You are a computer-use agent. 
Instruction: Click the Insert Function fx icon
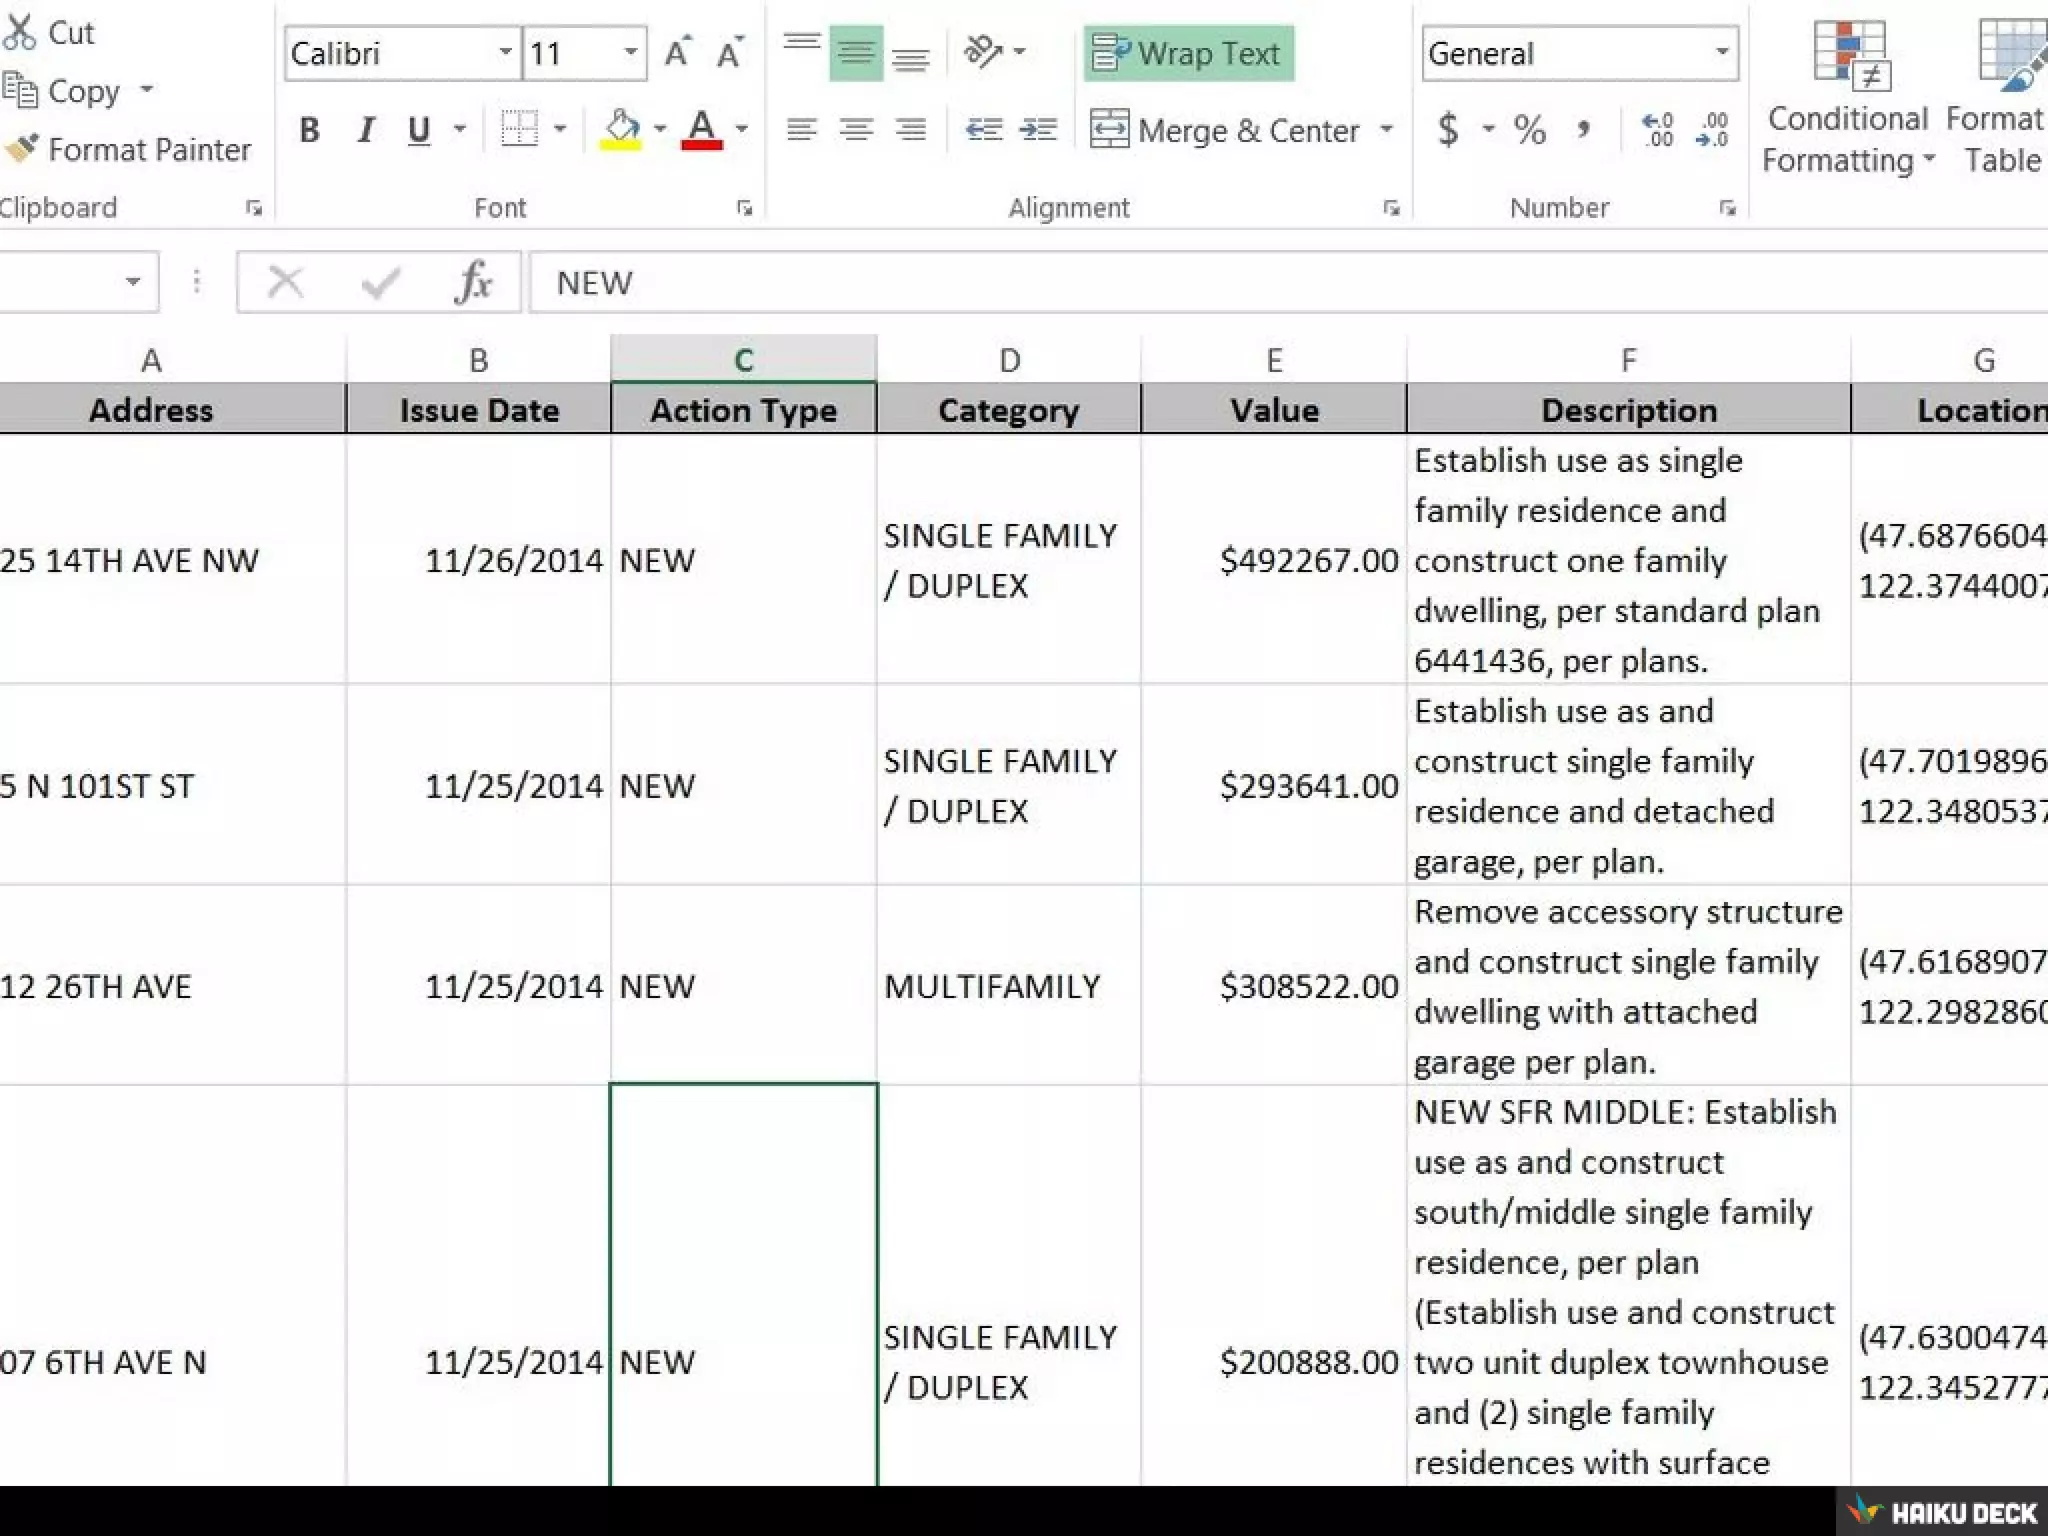473,283
